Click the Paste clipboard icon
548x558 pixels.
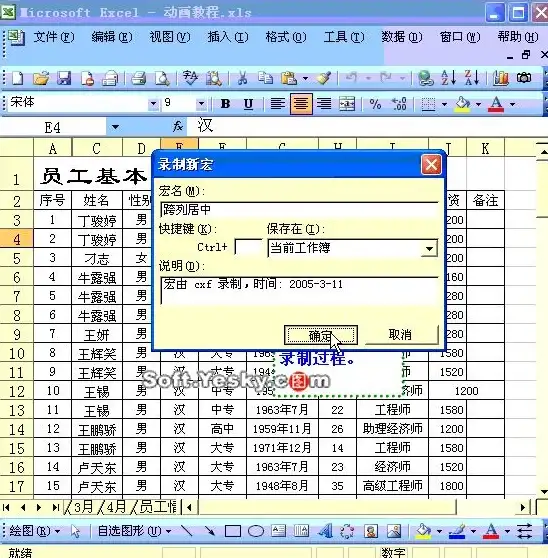289,78
